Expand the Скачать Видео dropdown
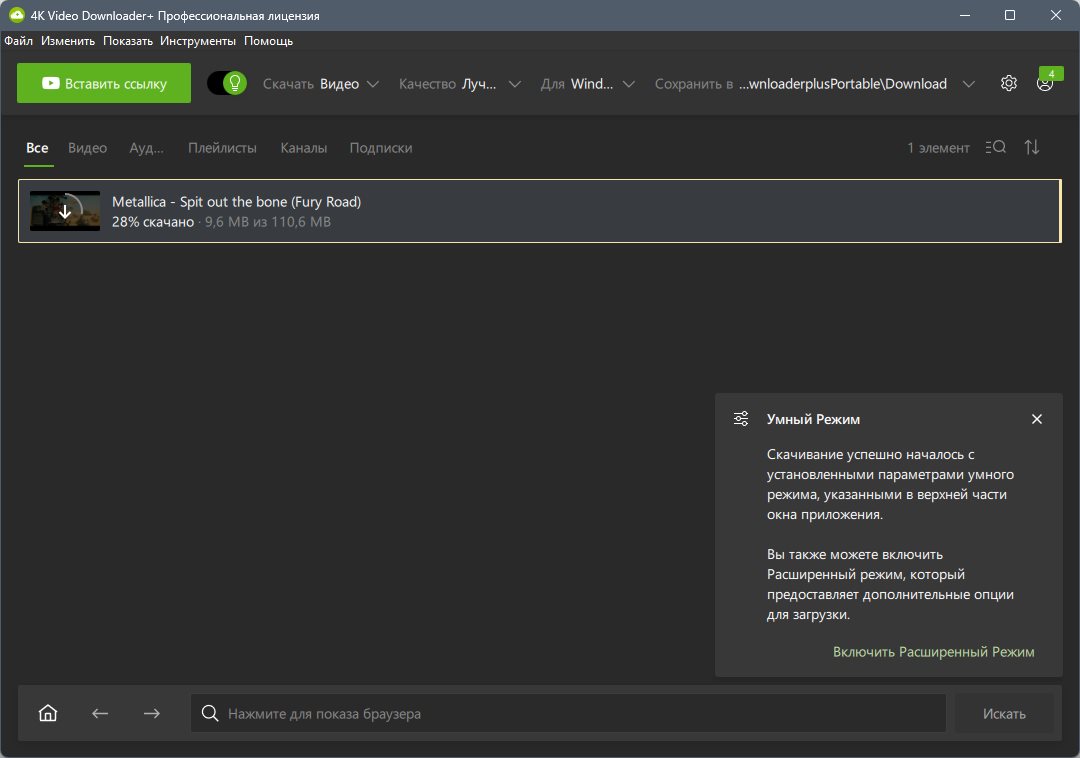This screenshot has height=758, width=1080. (x=321, y=84)
